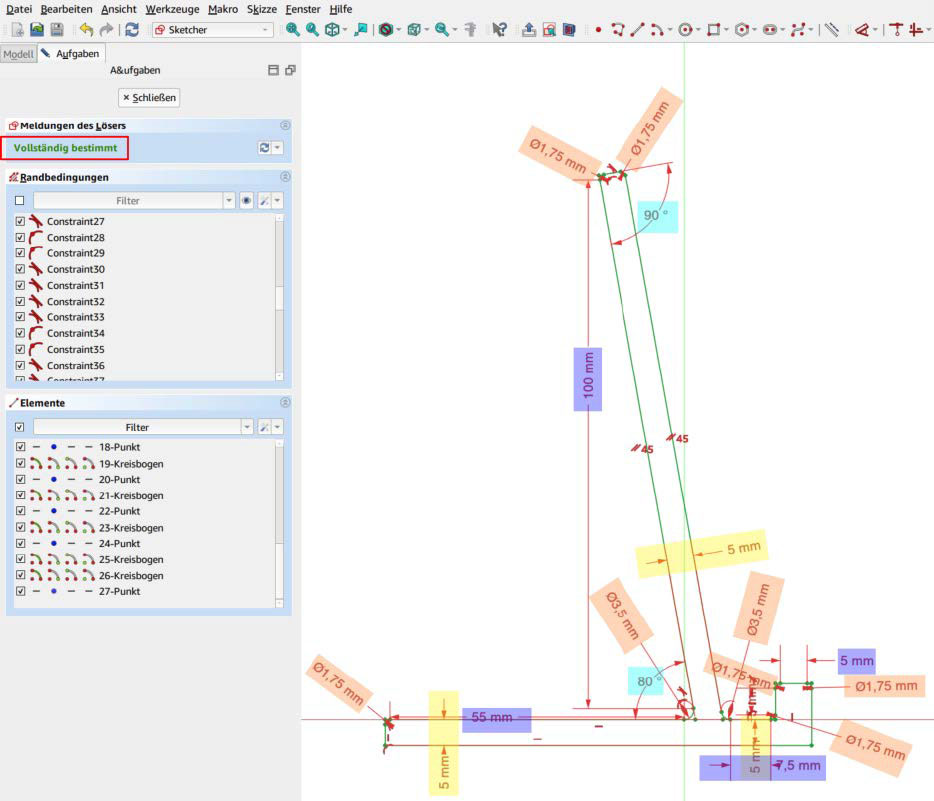Click the Vollständig bestimmt solver message
The image size is (934, 801).
64,148
